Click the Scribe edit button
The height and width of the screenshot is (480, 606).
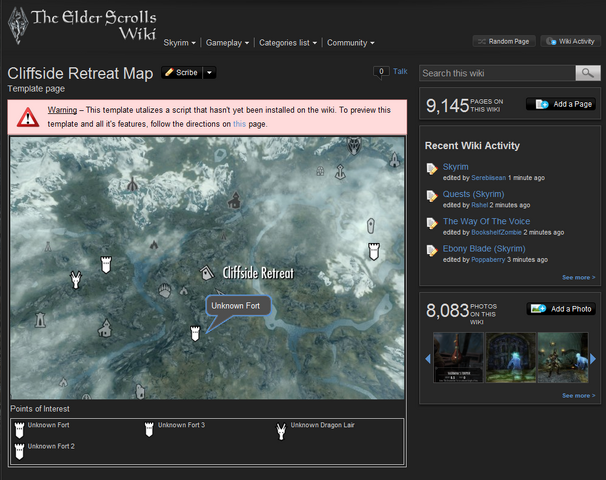tap(182, 72)
